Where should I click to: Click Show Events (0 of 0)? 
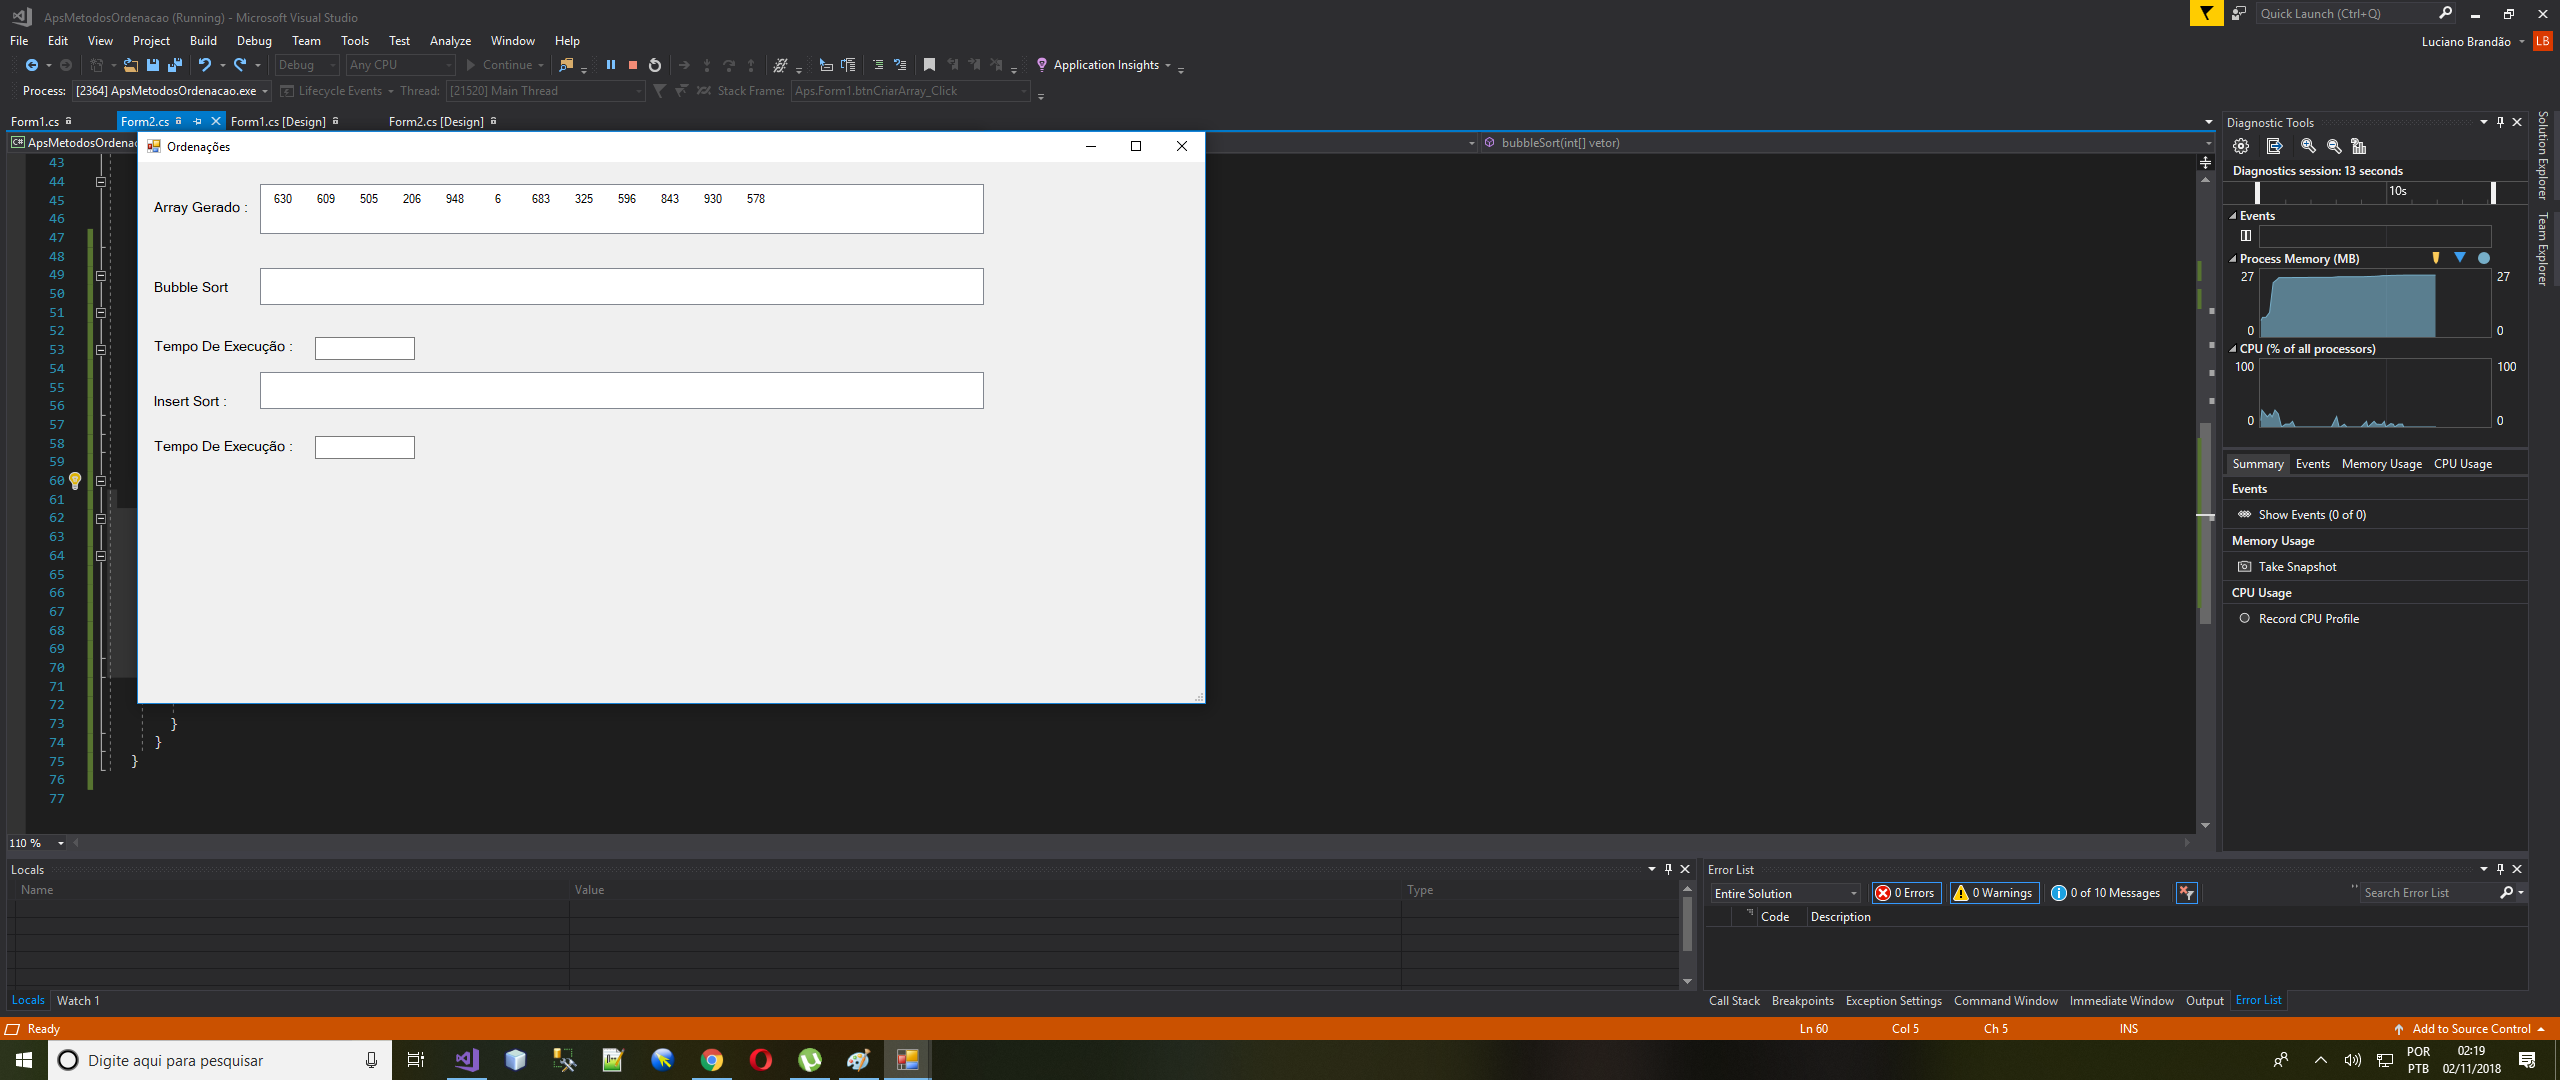click(2312, 515)
